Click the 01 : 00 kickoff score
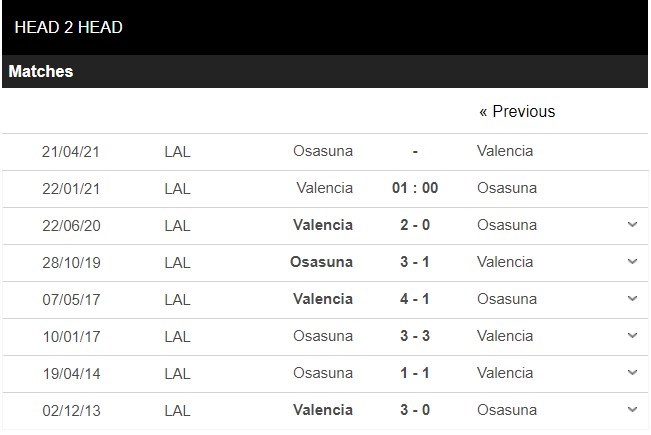The width and height of the screenshot is (651, 435). (415, 188)
